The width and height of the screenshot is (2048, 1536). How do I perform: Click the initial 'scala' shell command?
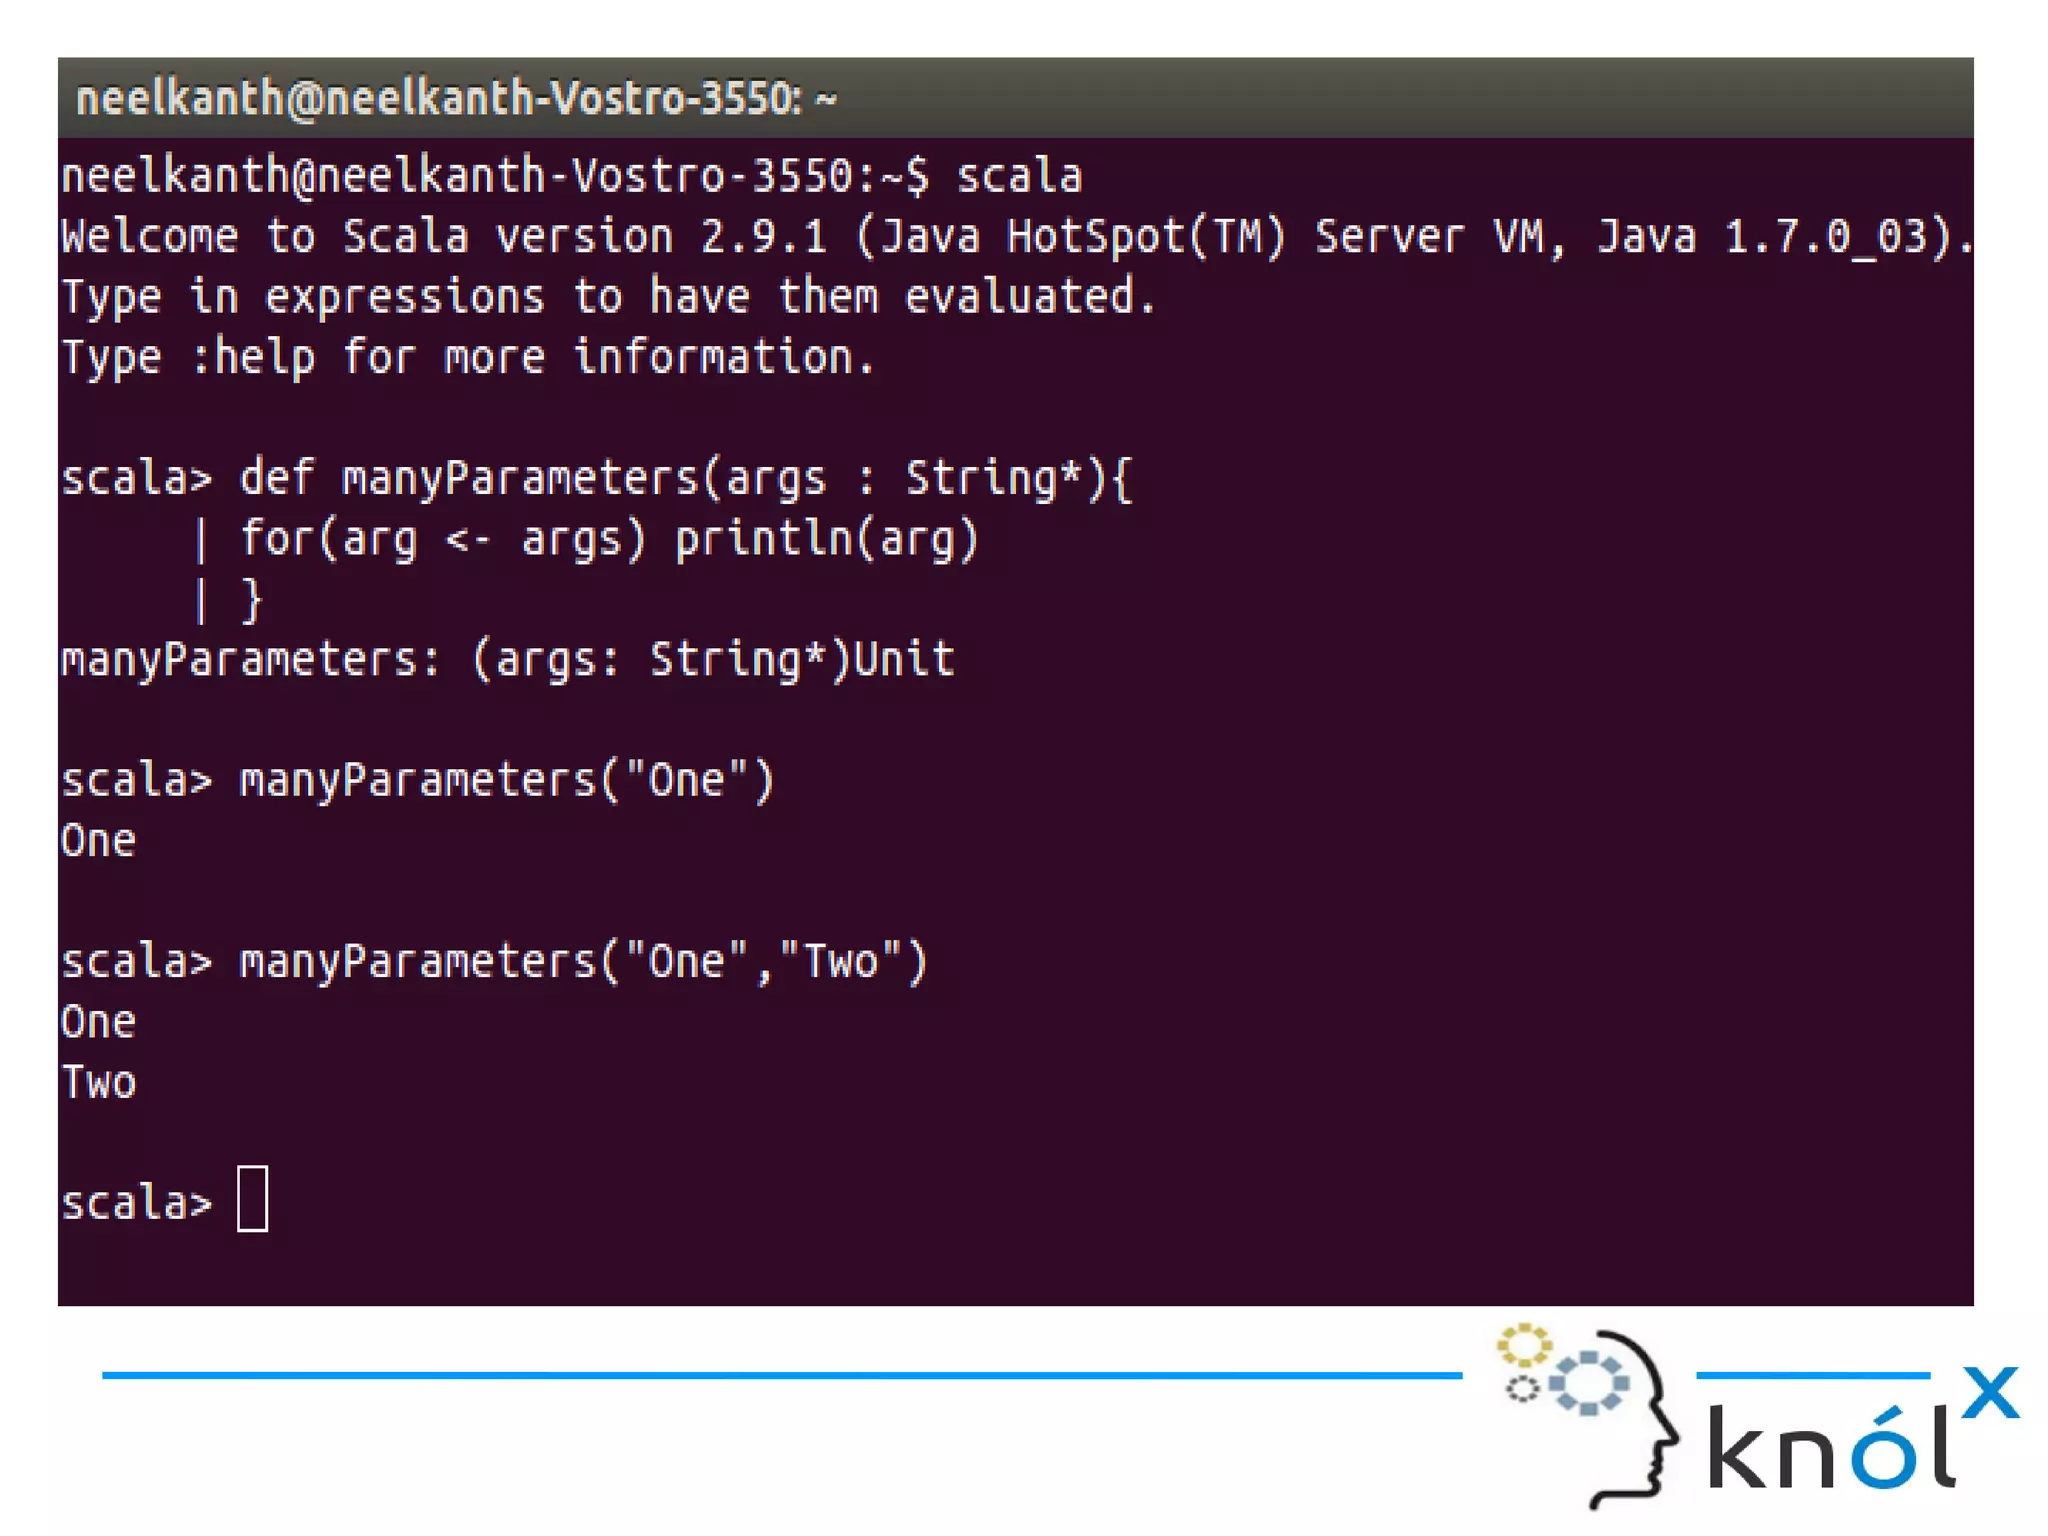[1019, 176]
